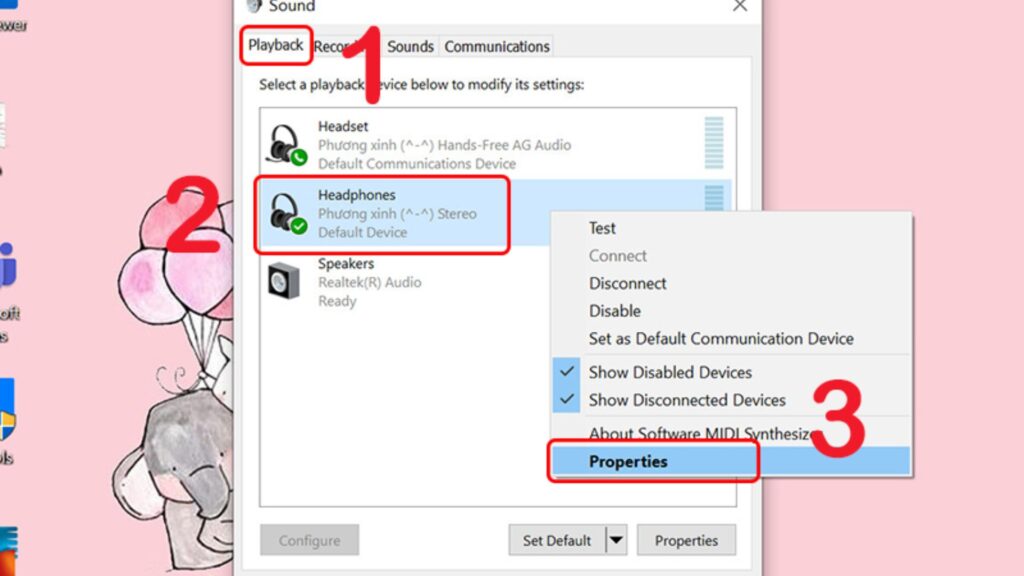Screen dimensions: 1024x576
Task: Click the Sound window title icon
Action: point(253,6)
